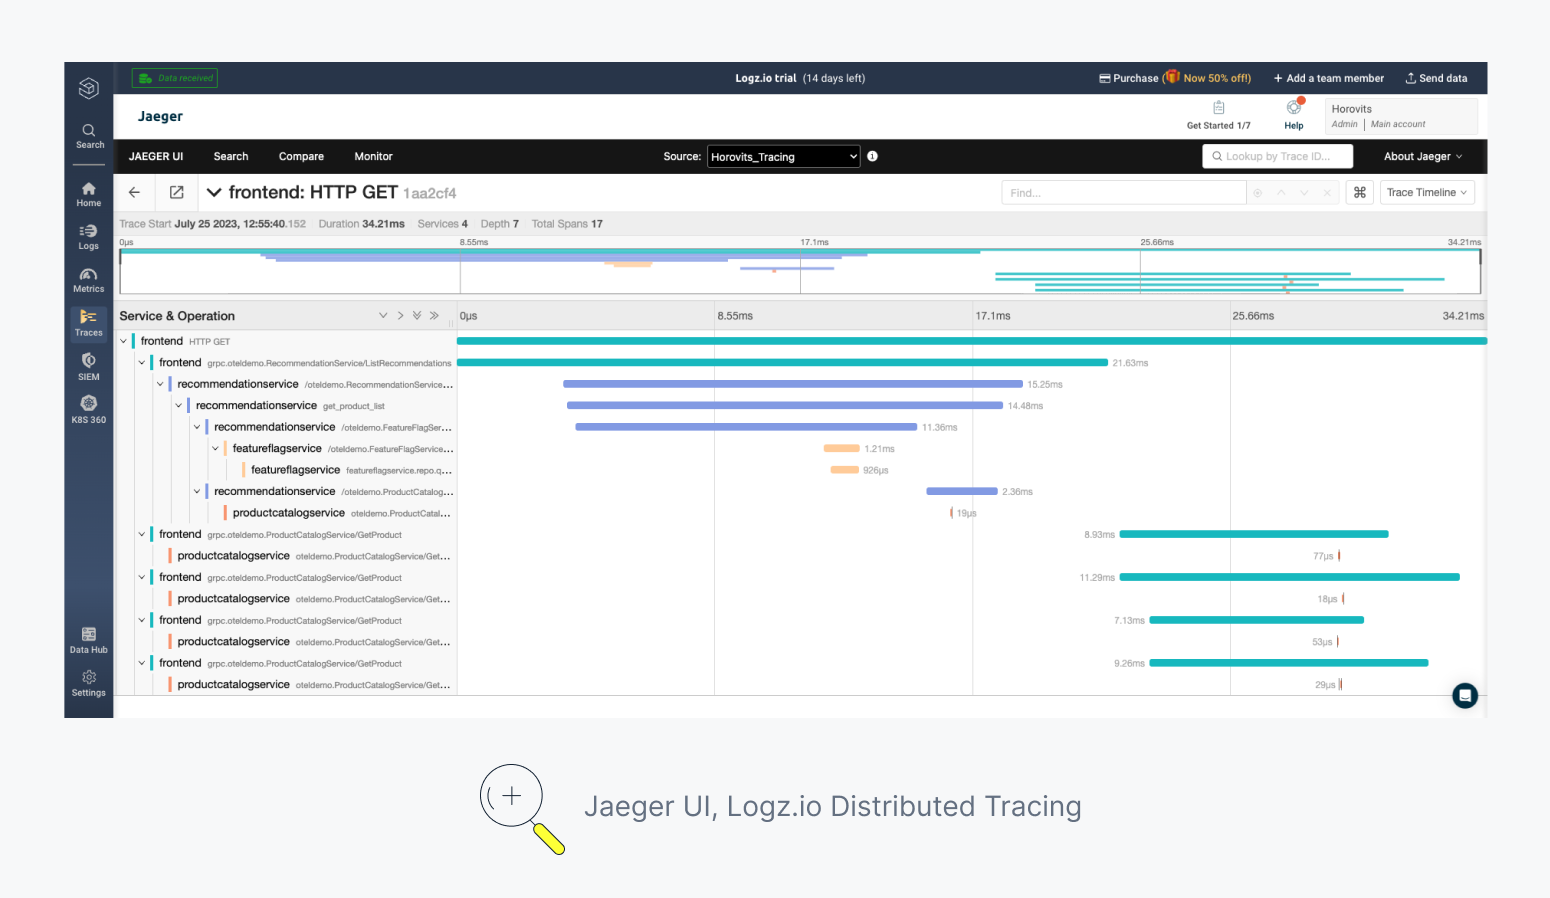The height and width of the screenshot is (898, 1550).
Task: Click the back arrow above the trace view
Action: 134,192
